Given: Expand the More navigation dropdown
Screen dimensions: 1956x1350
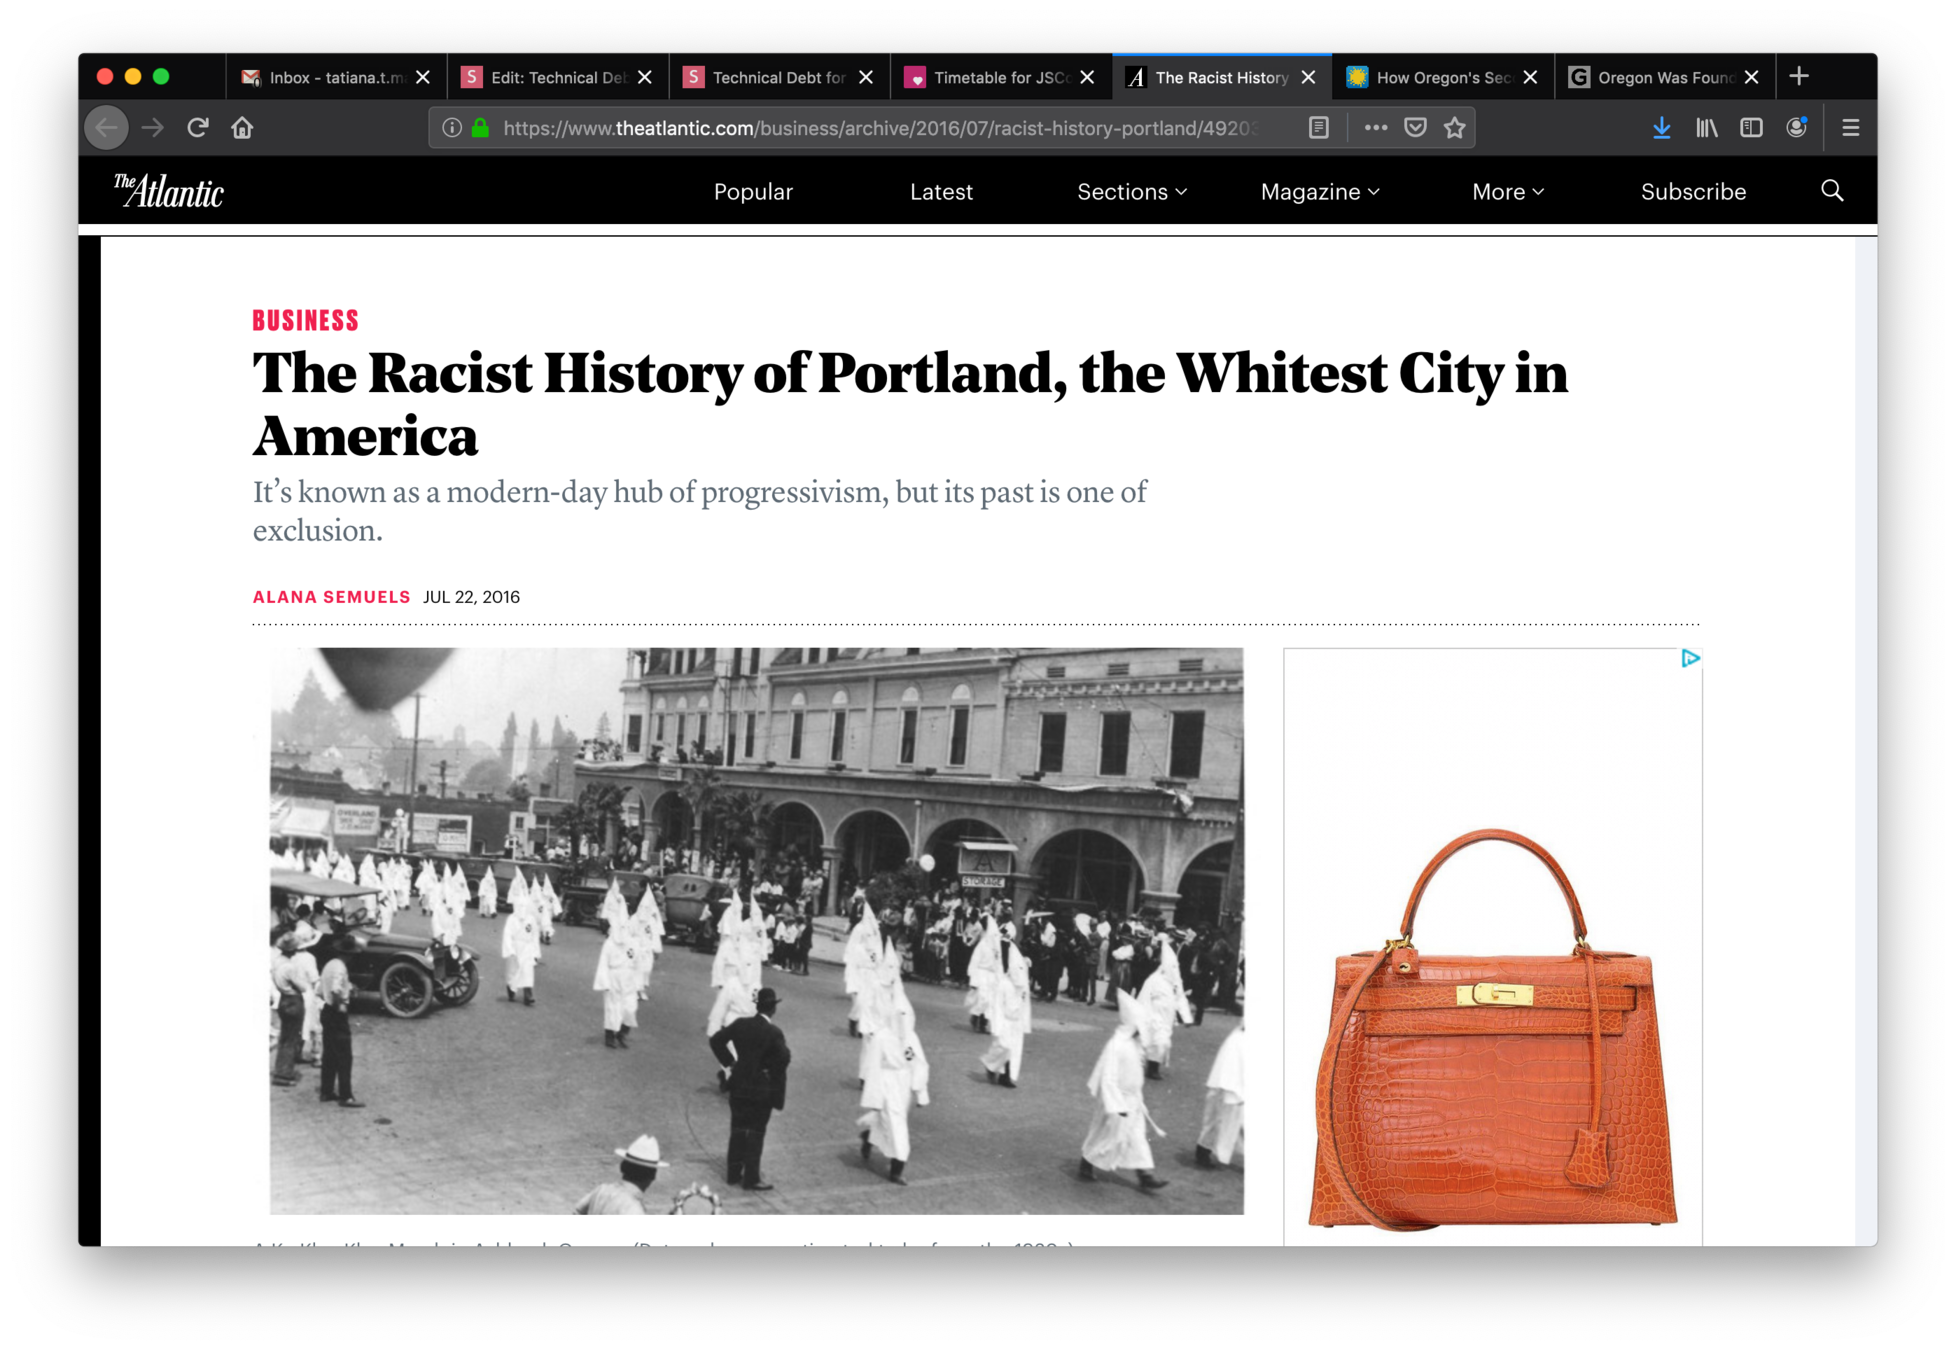Looking at the screenshot, I should [1507, 192].
